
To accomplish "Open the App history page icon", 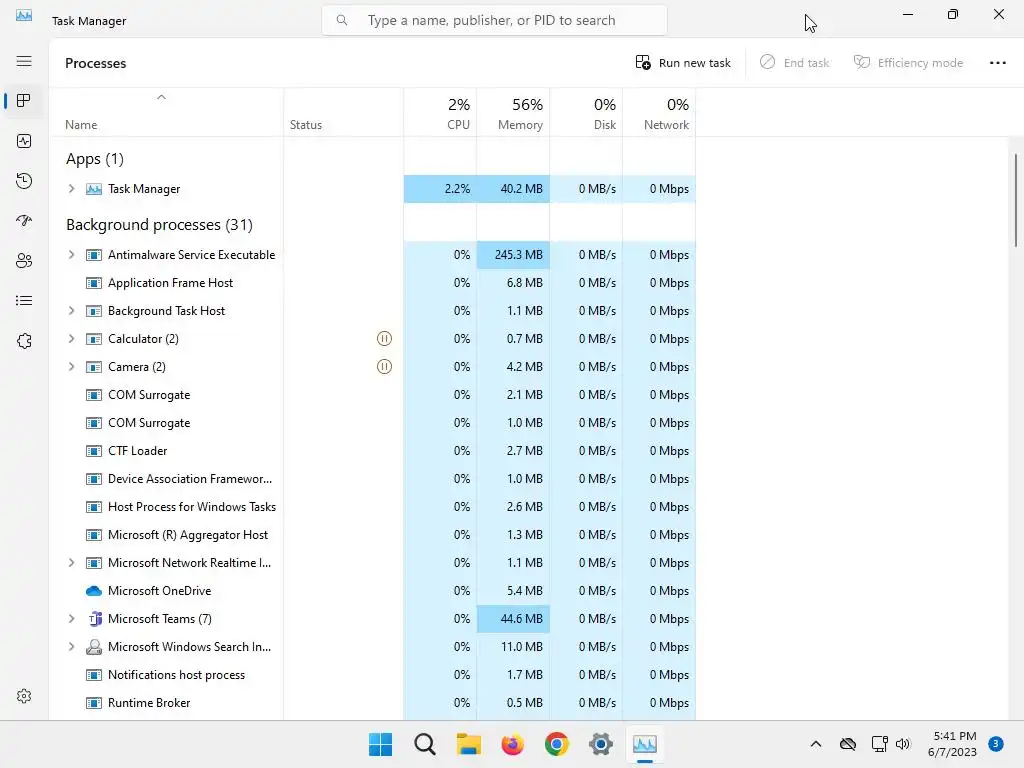I will click(24, 181).
